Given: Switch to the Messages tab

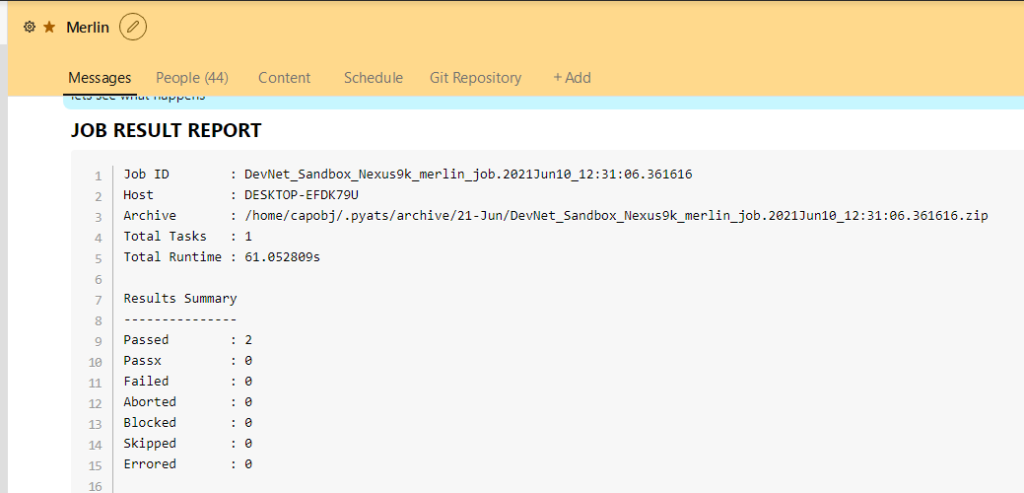Looking at the screenshot, I should point(100,78).
